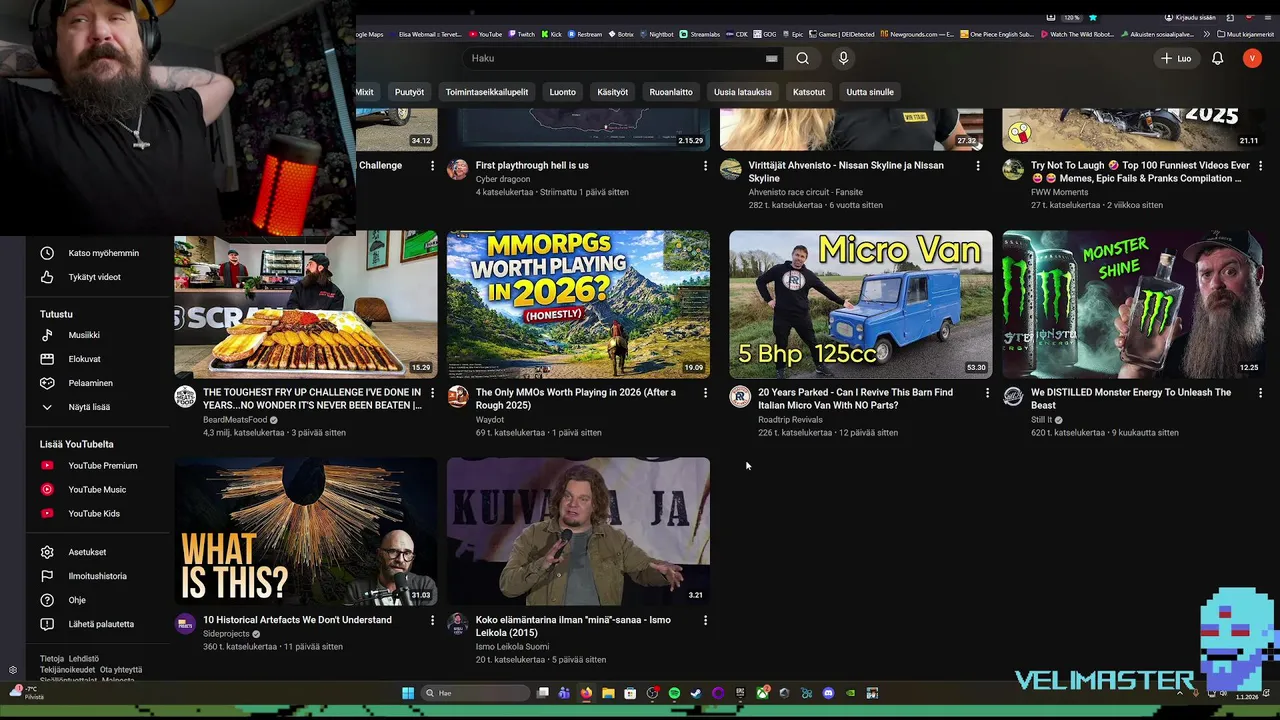The height and width of the screenshot is (720, 1280).
Task: Open Tykätyt videot in sidebar
Action: coord(95,277)
